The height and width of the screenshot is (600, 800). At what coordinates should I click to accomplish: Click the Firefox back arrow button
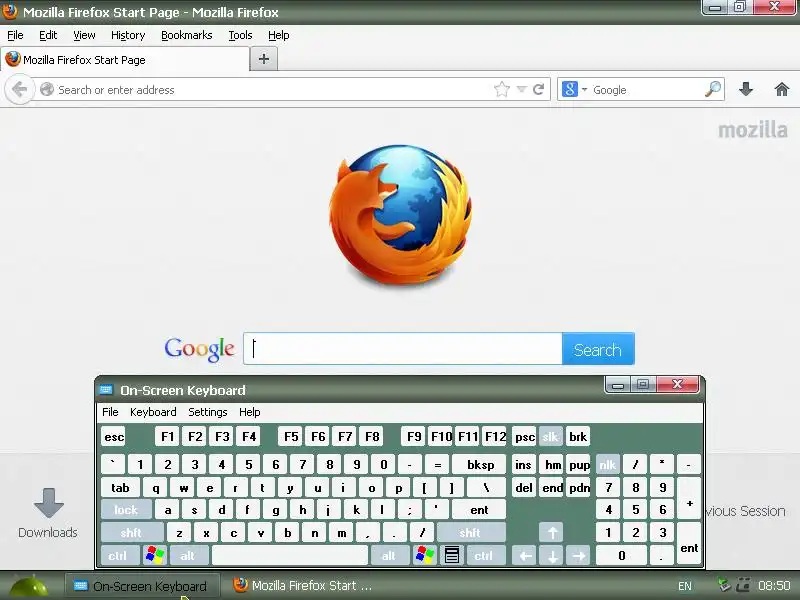pos(19,89)
